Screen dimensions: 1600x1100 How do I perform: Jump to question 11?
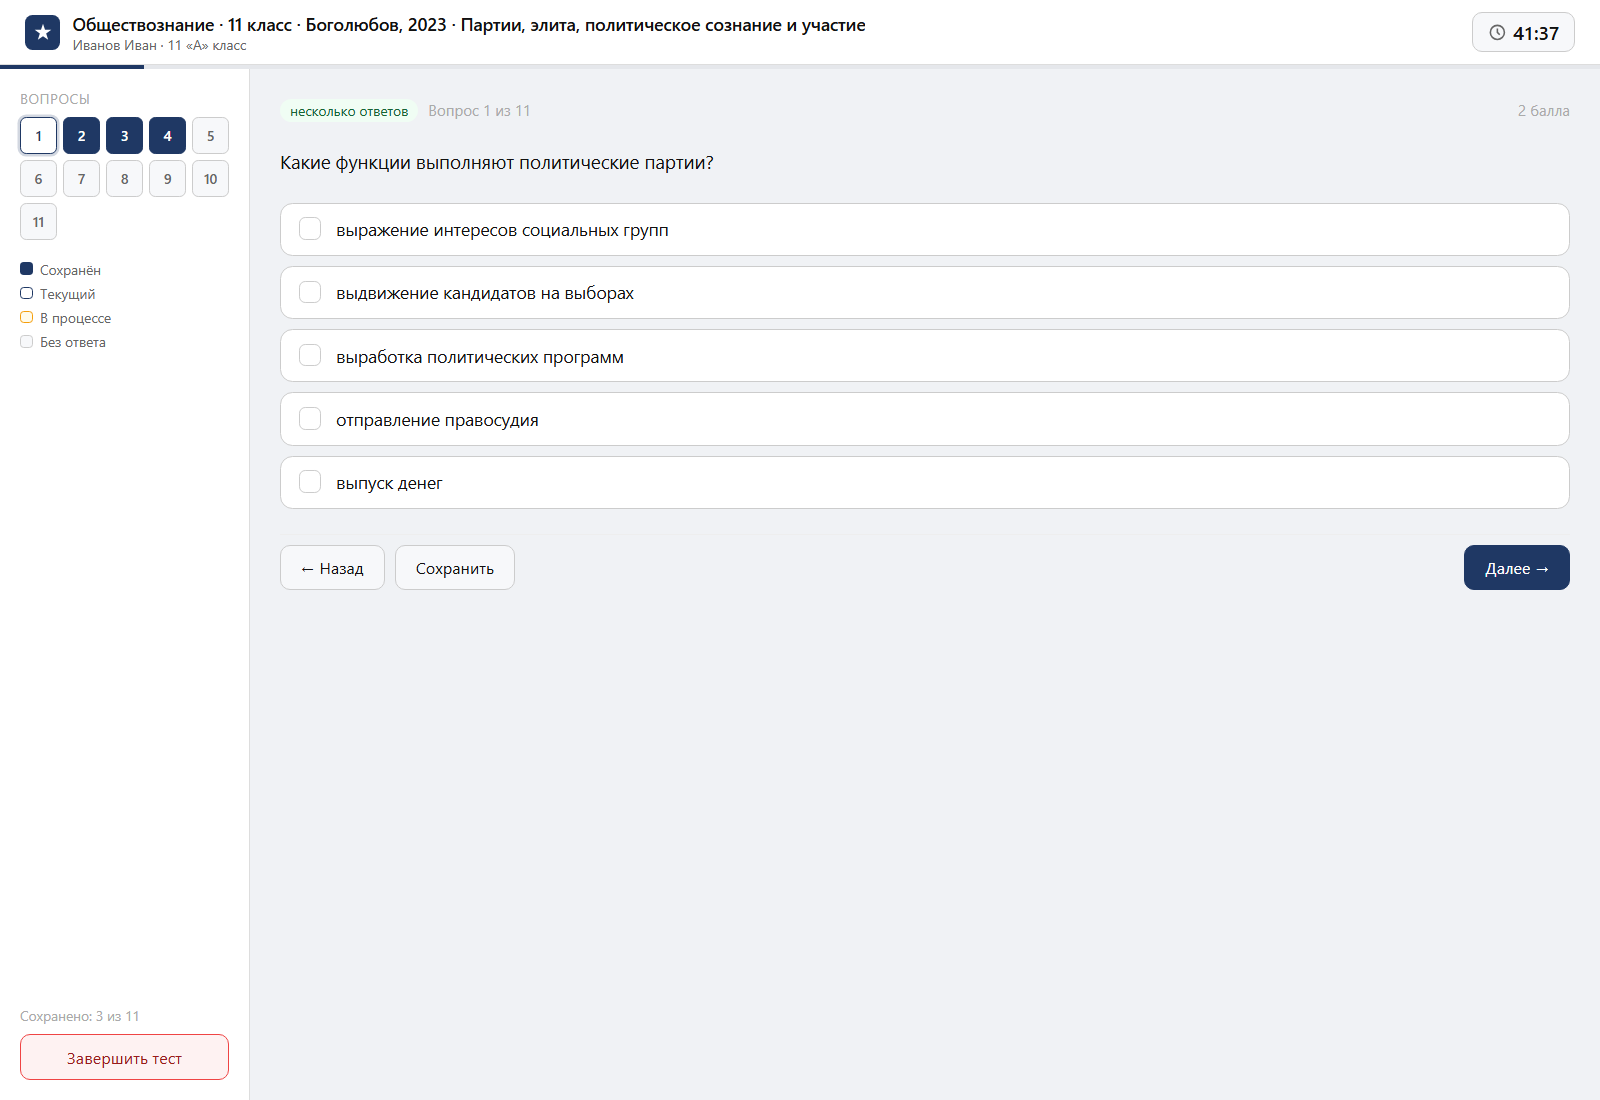[38, 222]
